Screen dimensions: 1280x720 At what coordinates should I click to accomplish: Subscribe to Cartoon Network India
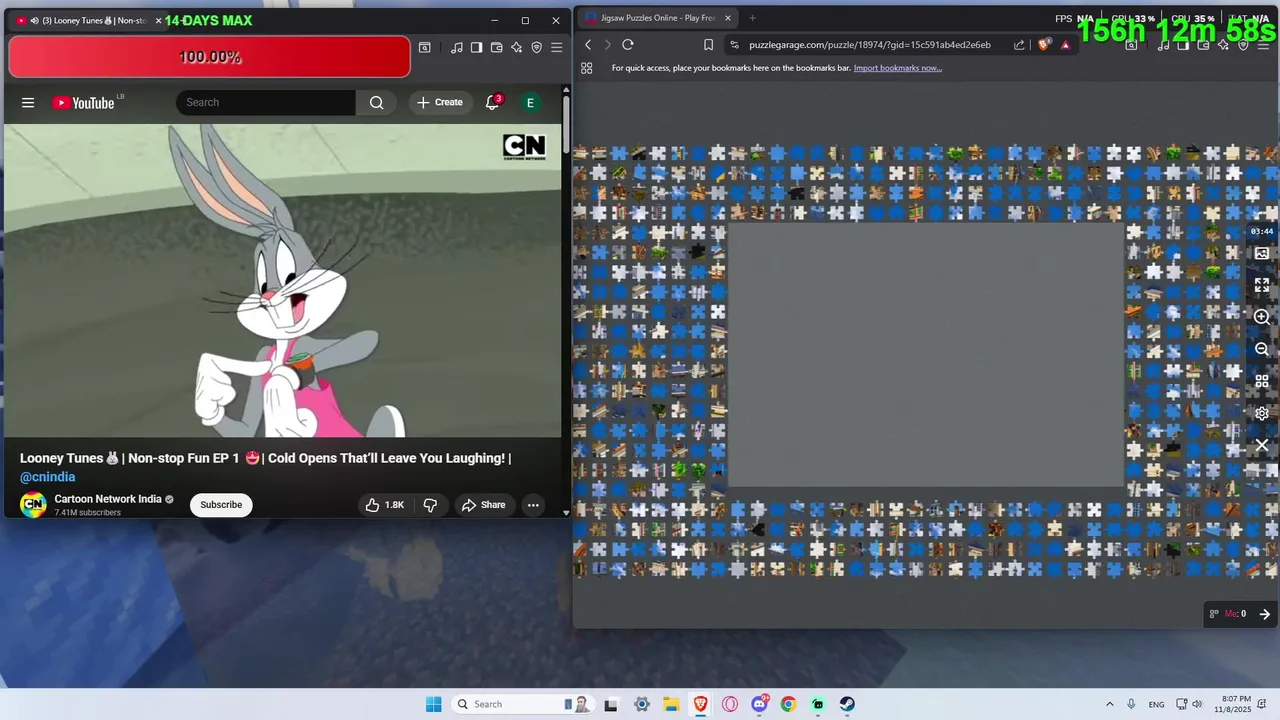tap(221, 505)
